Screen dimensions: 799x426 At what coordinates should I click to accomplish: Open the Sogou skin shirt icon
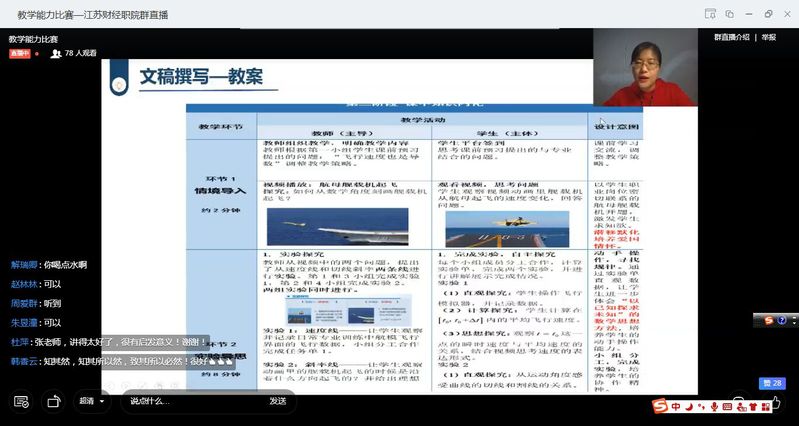[x=752, y=407]
